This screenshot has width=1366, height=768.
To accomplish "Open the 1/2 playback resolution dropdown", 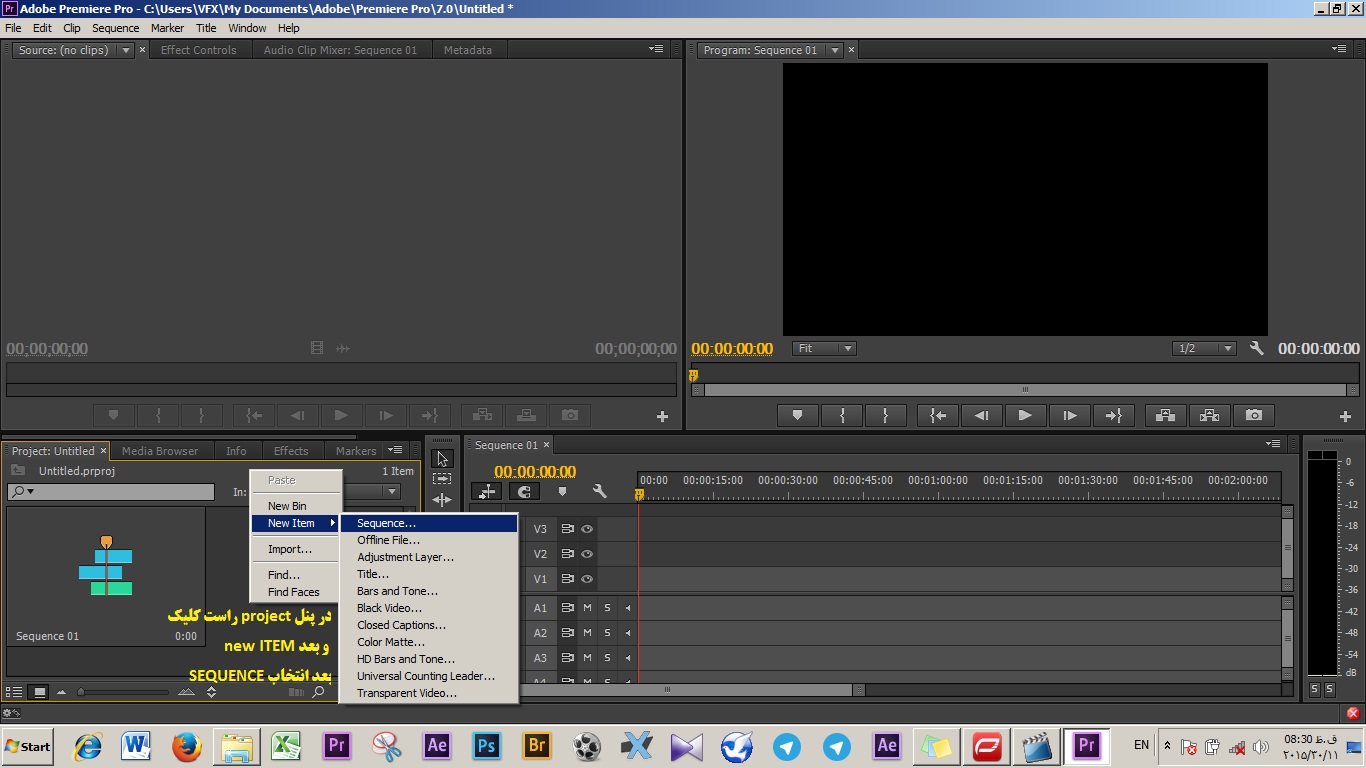I will 1205,348.
